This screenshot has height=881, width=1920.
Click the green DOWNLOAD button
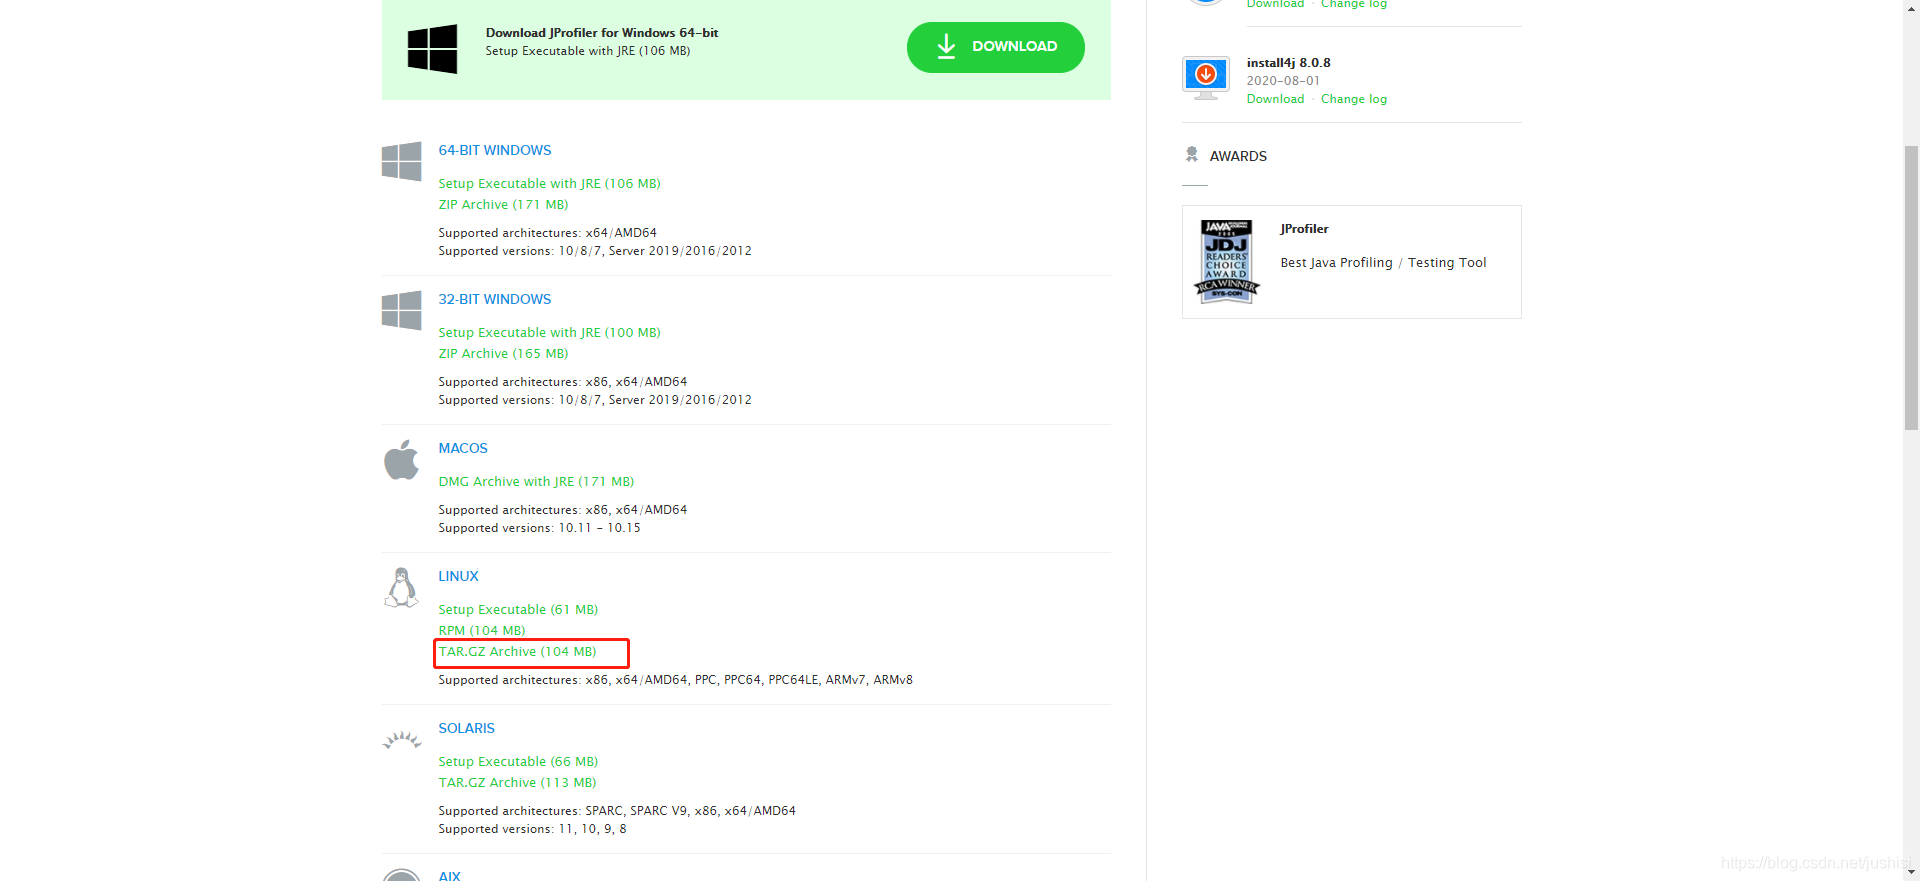point(995,47)
